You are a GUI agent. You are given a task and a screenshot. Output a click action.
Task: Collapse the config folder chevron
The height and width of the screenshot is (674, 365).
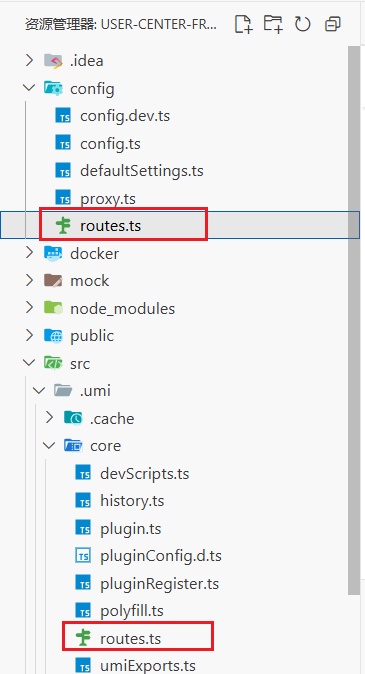point(29,88)
